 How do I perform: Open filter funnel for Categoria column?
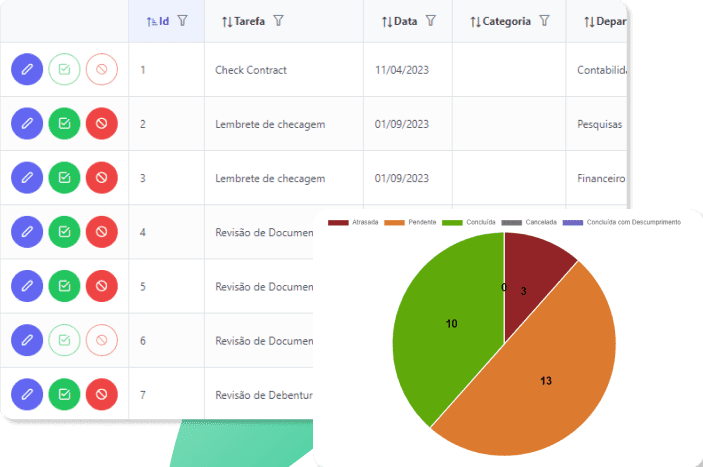pyautogui.click(x=544, y=21)
